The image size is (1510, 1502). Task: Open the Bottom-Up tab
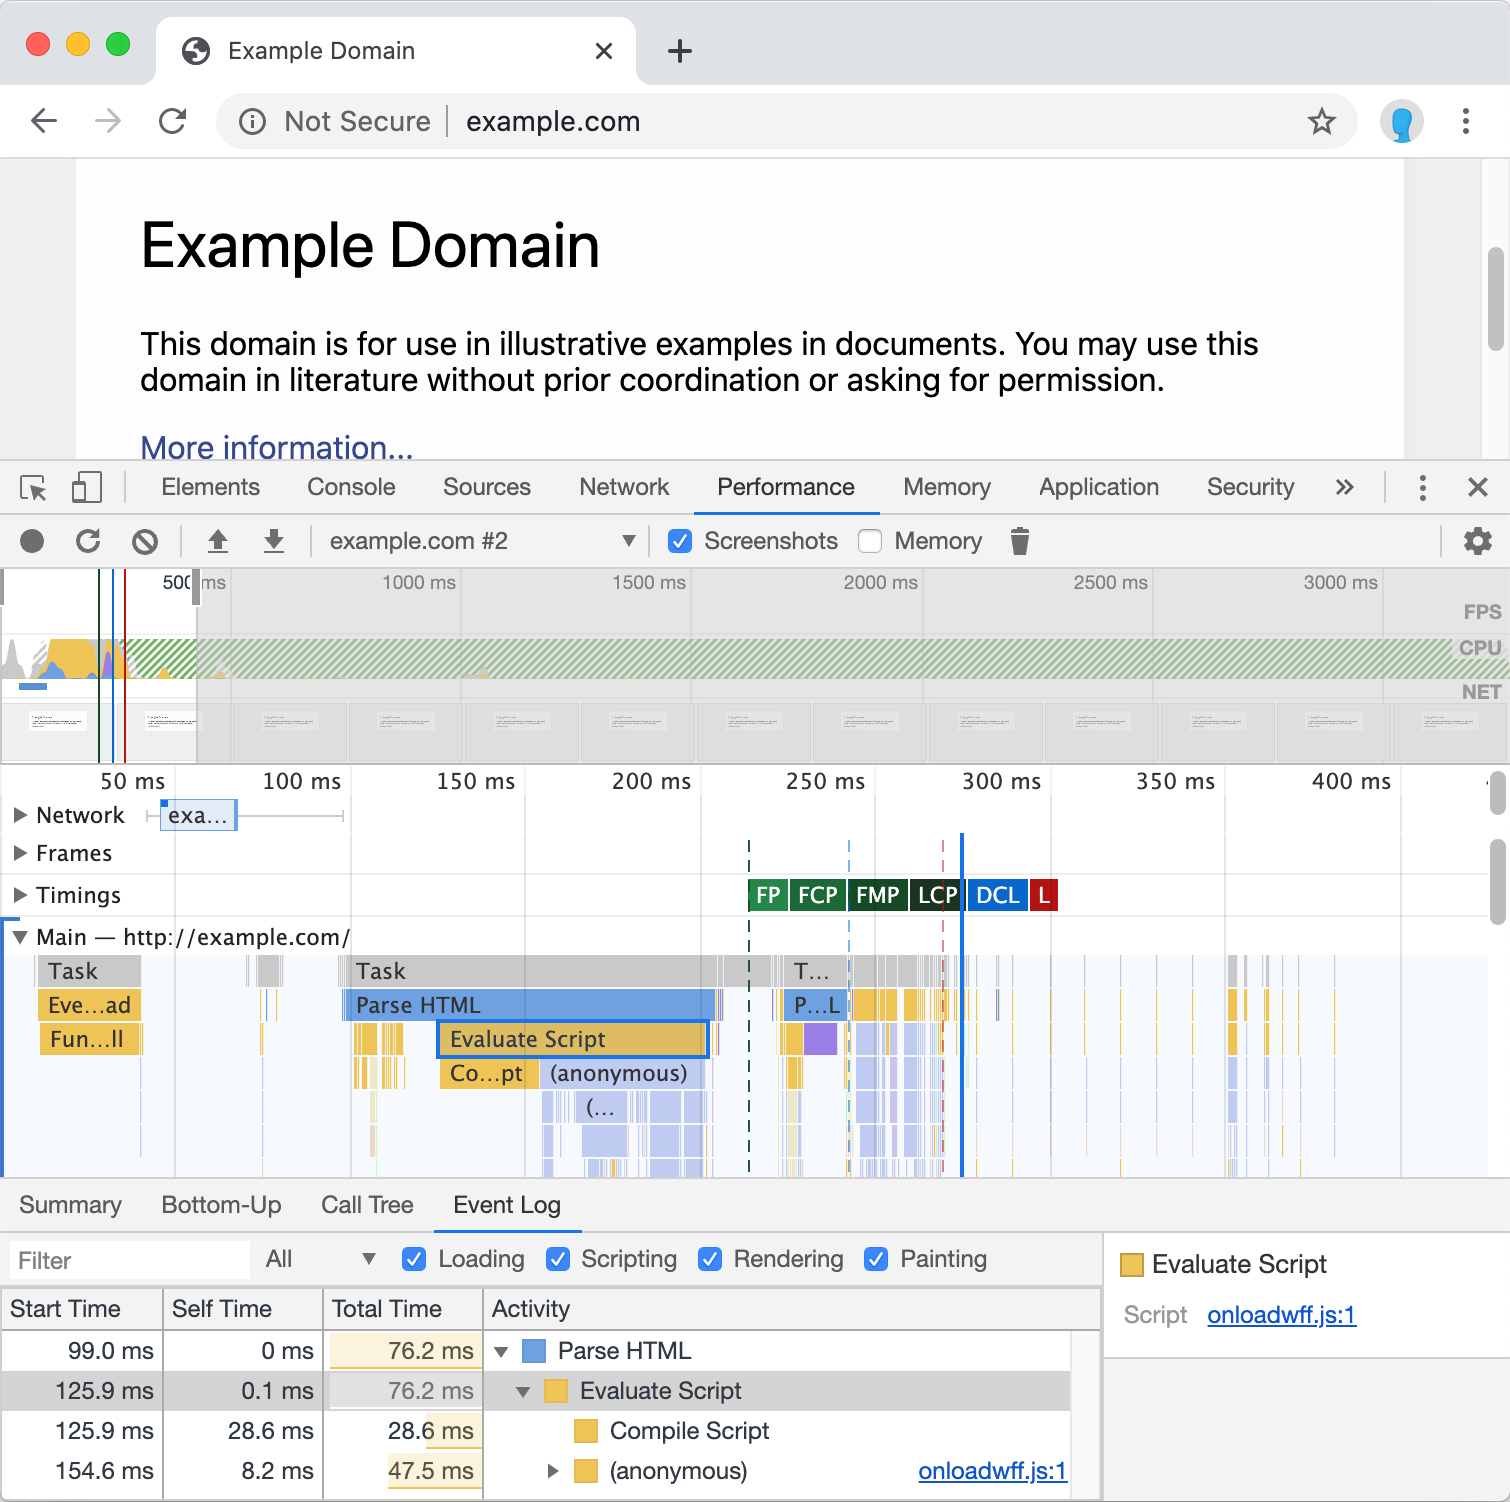[221, 1205]
